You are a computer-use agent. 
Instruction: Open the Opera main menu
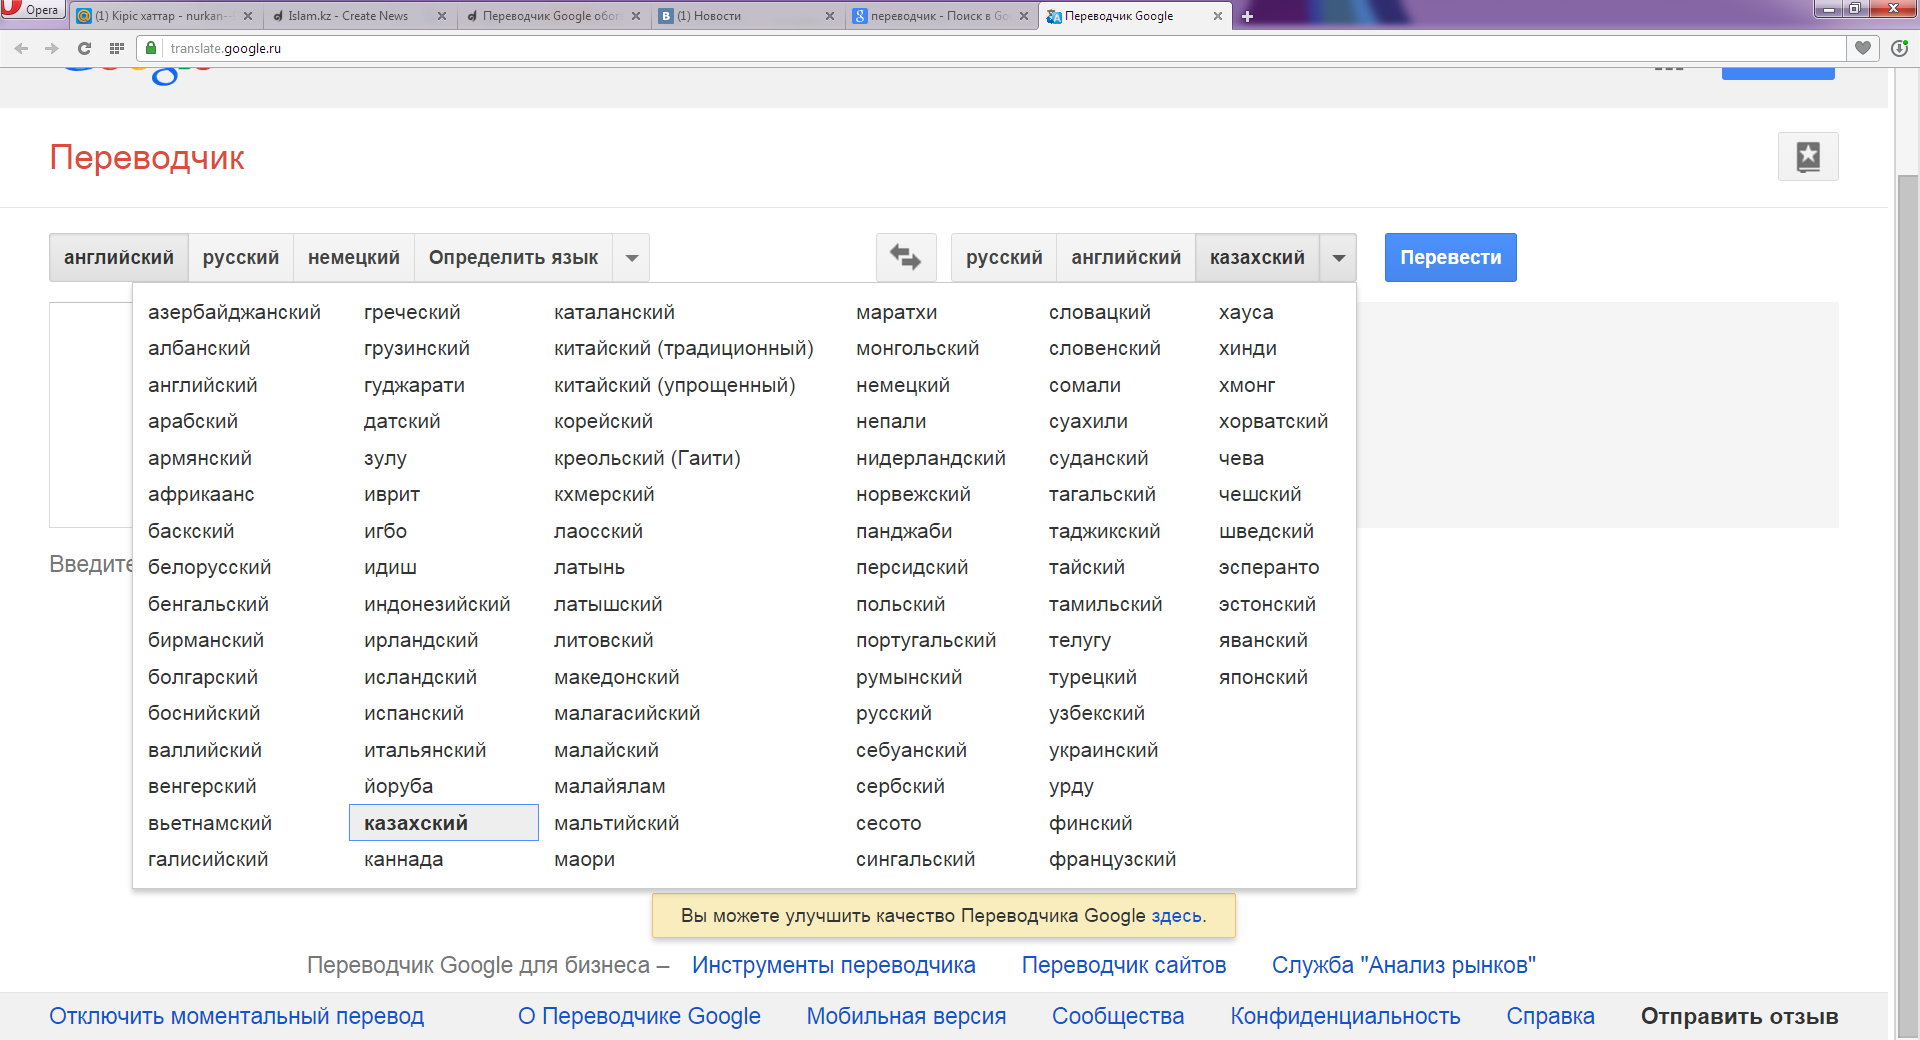click(32, 10)
